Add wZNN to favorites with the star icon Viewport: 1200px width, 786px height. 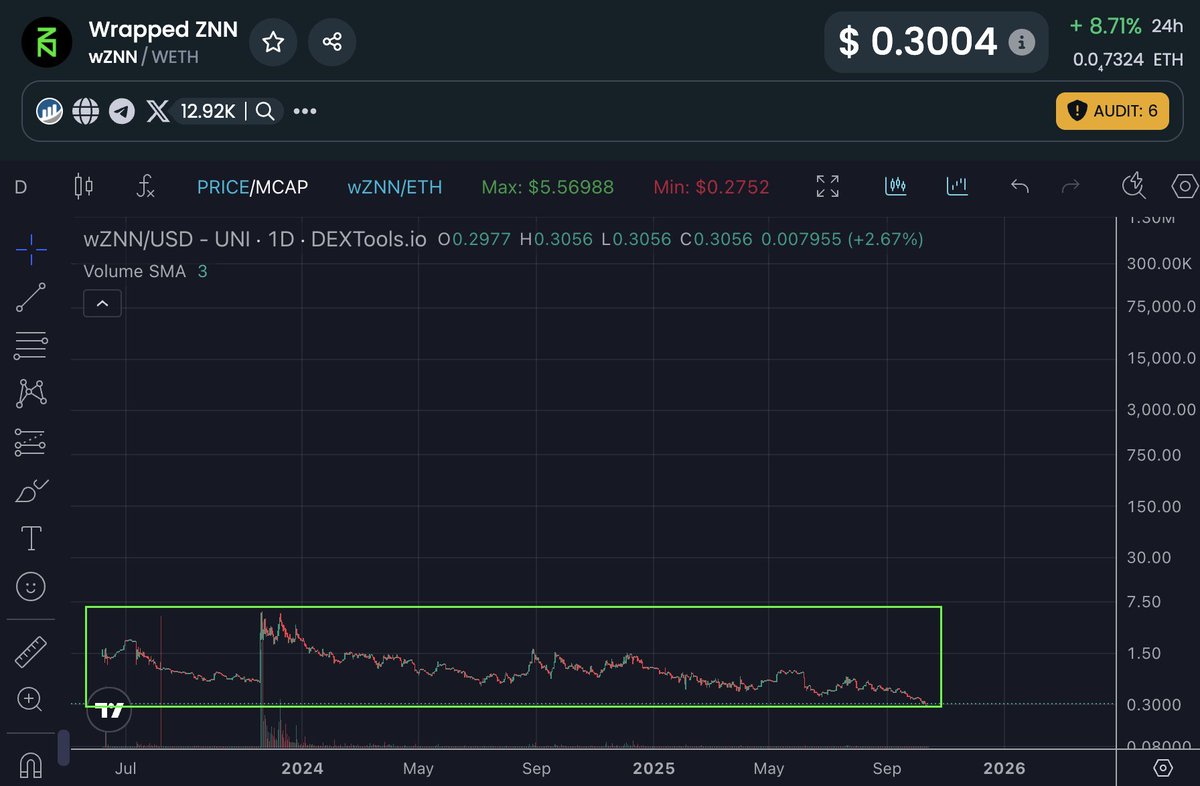[x=273, y=42]
